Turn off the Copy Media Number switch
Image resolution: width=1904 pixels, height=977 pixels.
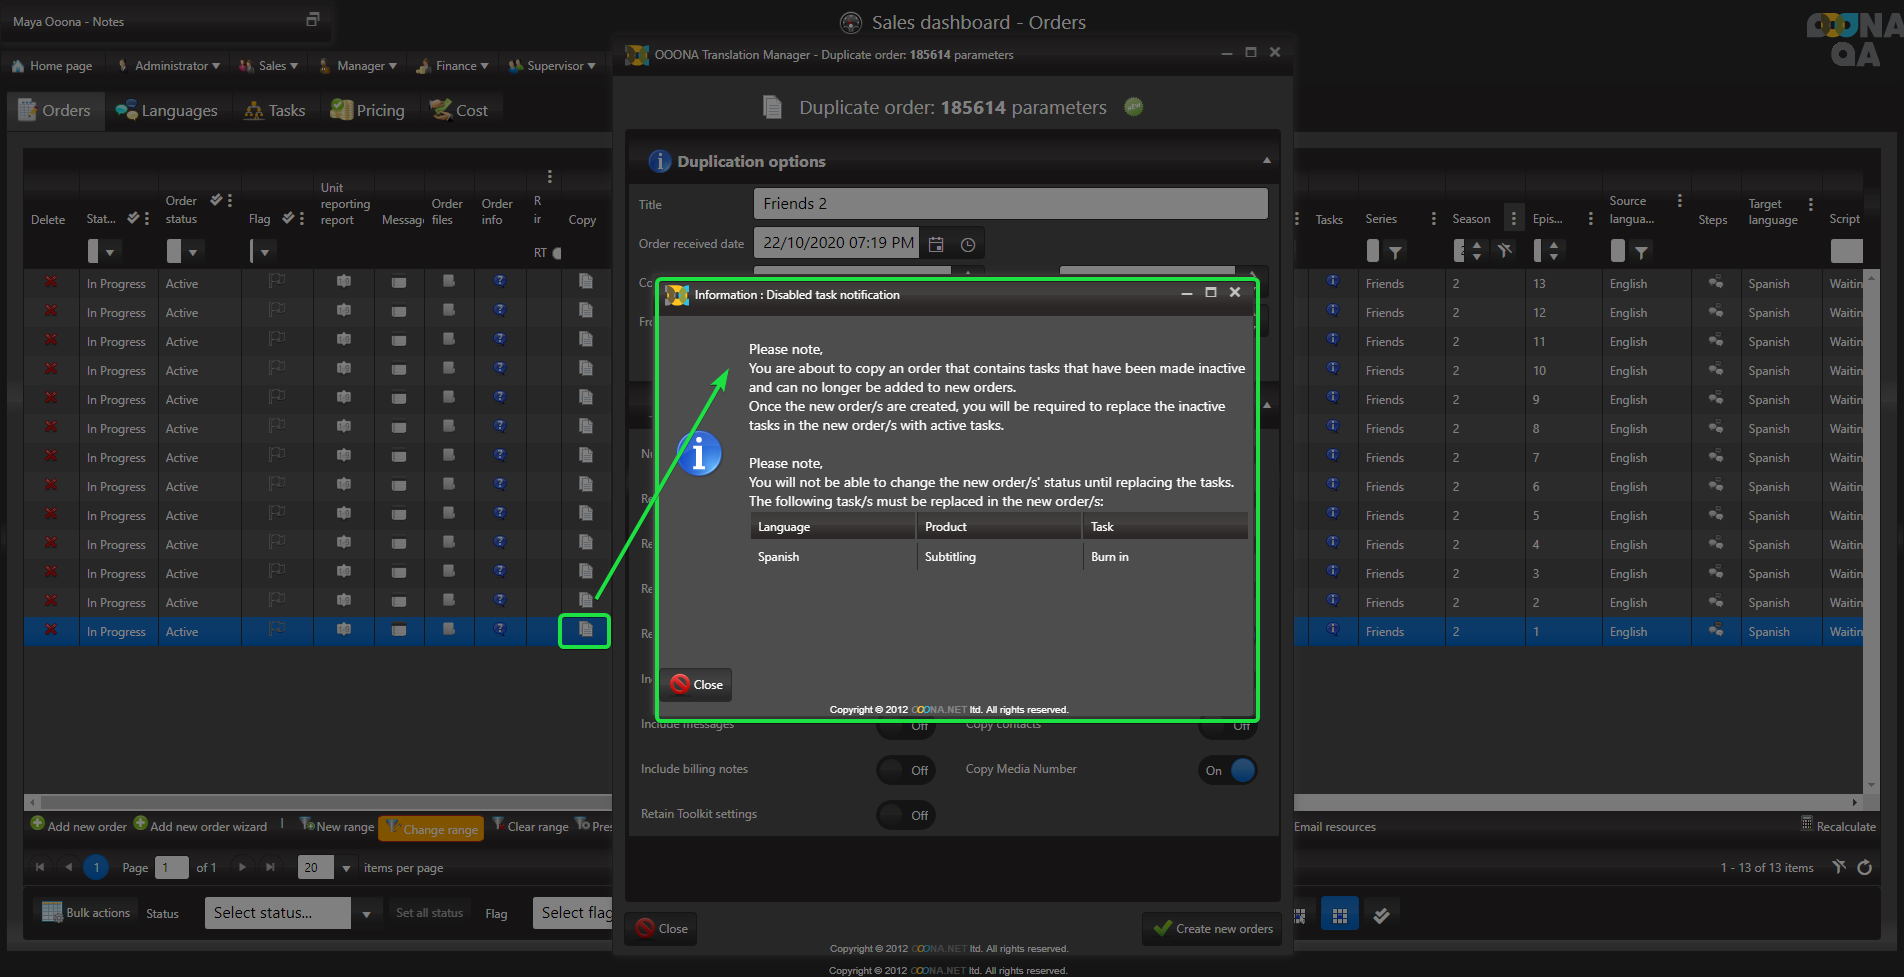click(x=1228, y=770)
